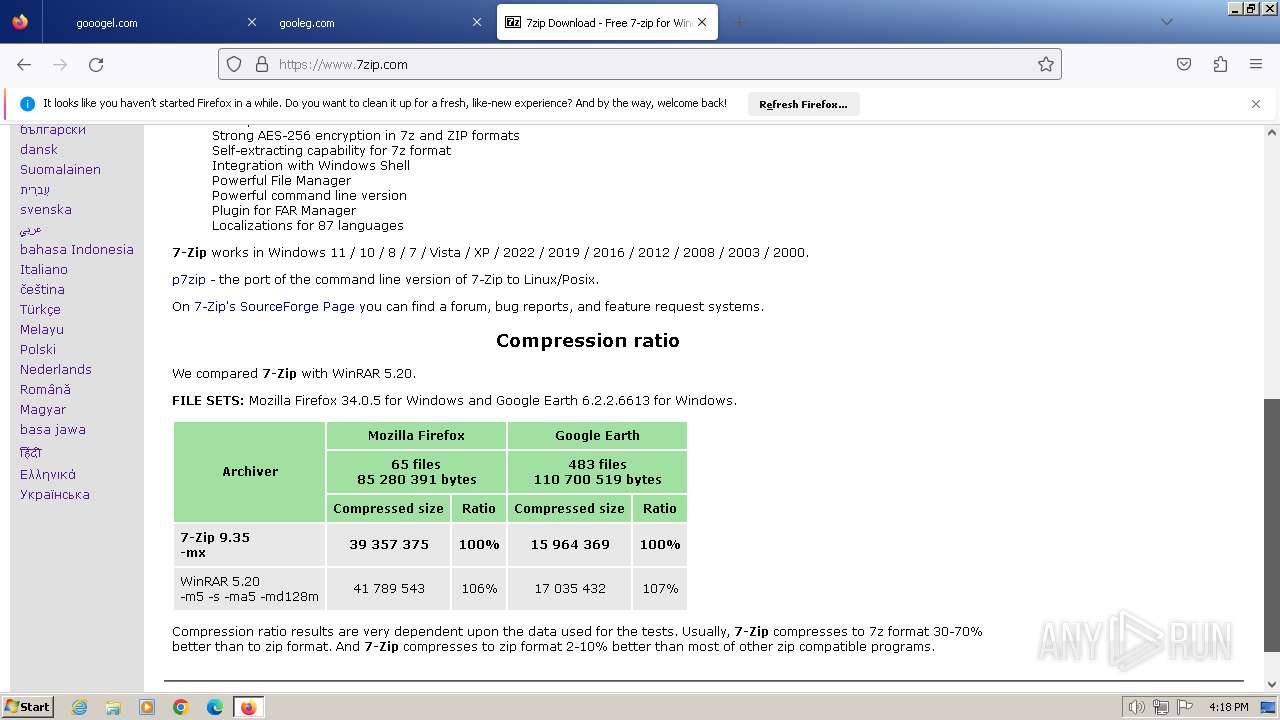Viewport: 1280px width, 720px height.
Task: Select dansk language link
Action: coord(39,150)
